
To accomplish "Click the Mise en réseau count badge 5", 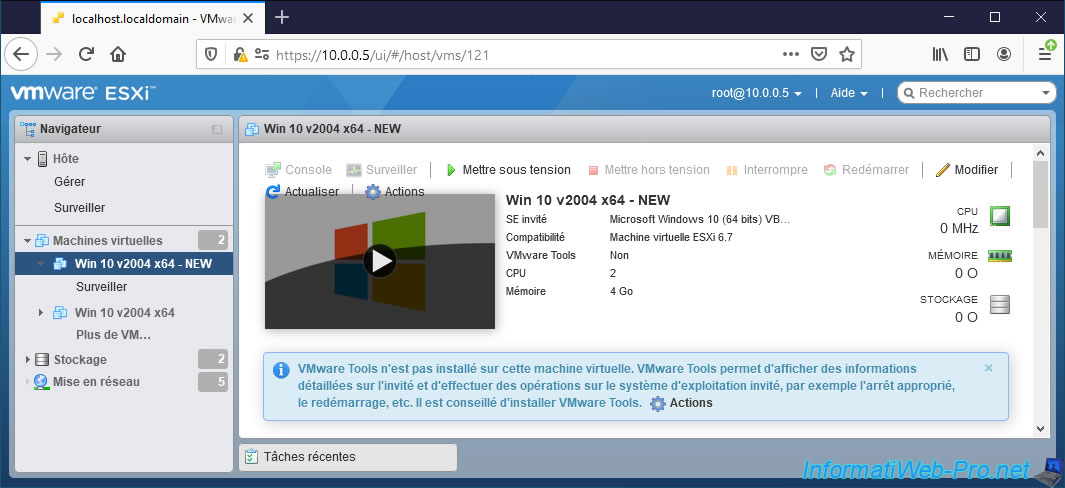I will [213, 382].
